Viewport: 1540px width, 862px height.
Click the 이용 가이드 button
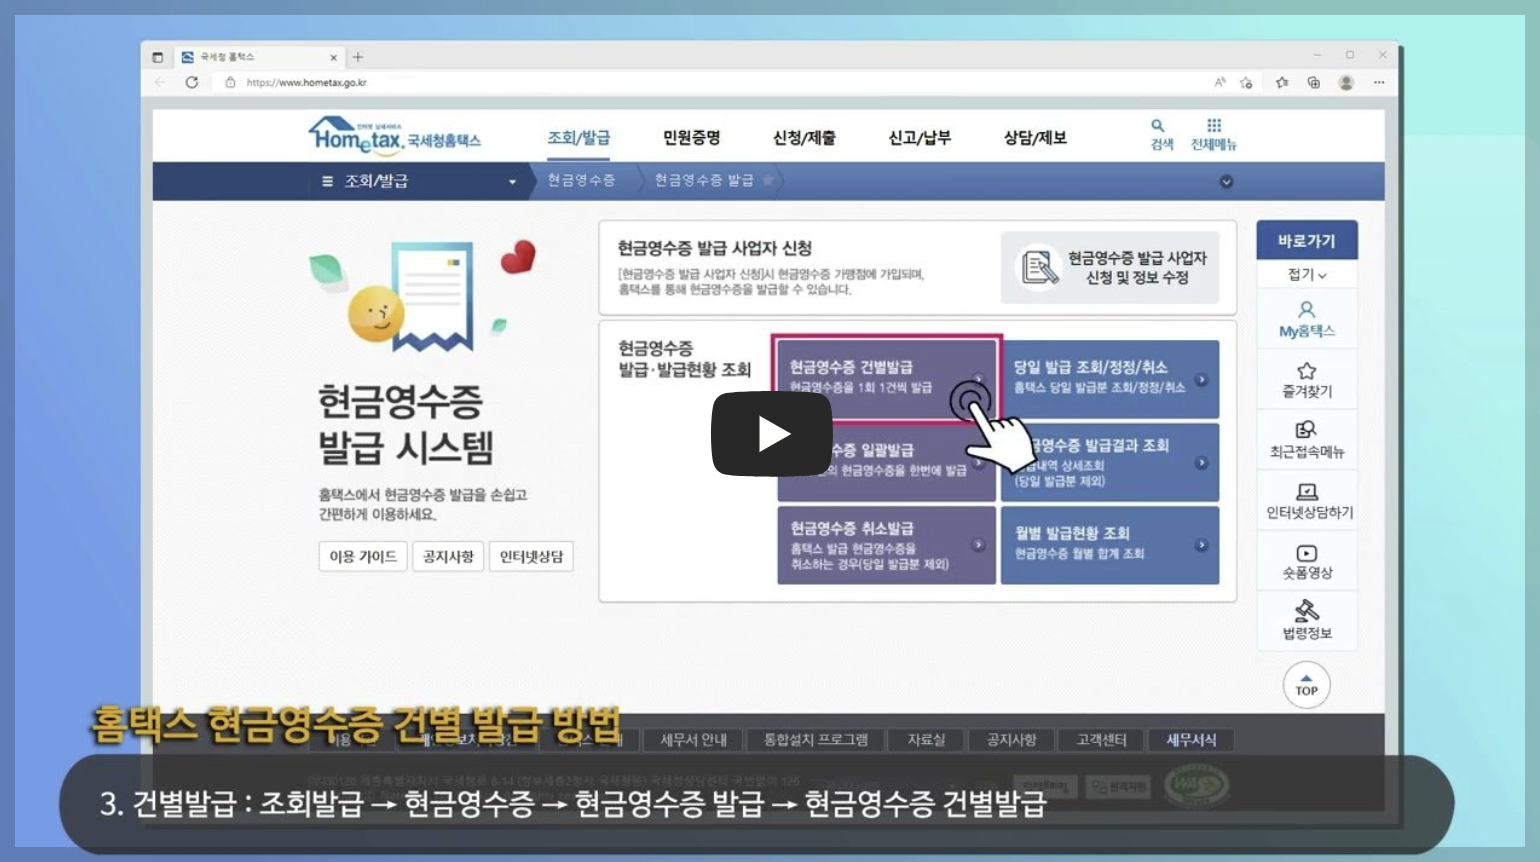[362, 556]
